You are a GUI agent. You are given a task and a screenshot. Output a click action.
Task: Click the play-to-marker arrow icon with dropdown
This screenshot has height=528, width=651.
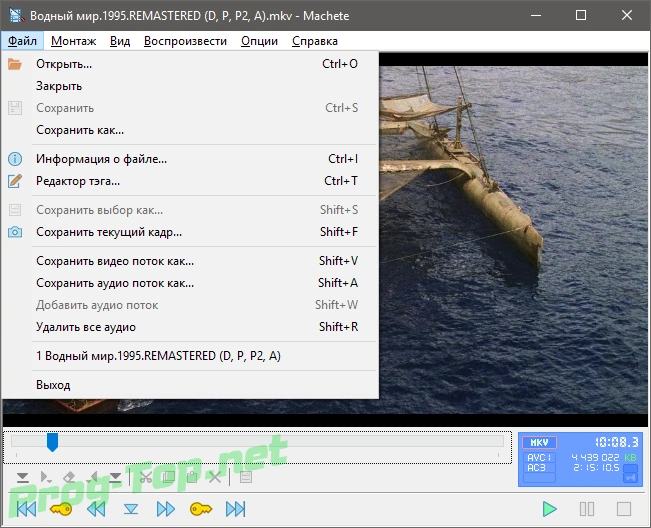point(46,477)
